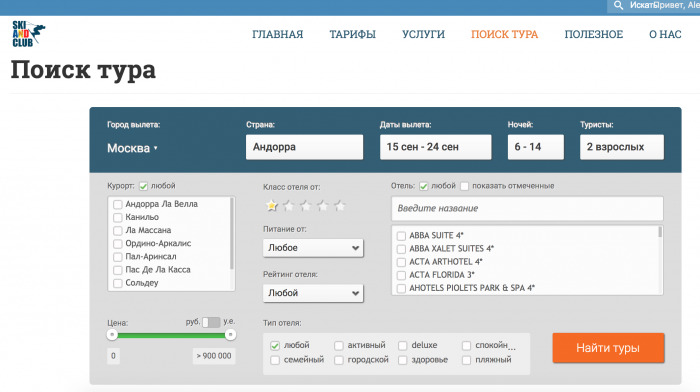Toggle the Отель любой checkbox

[x=424, y=186]
